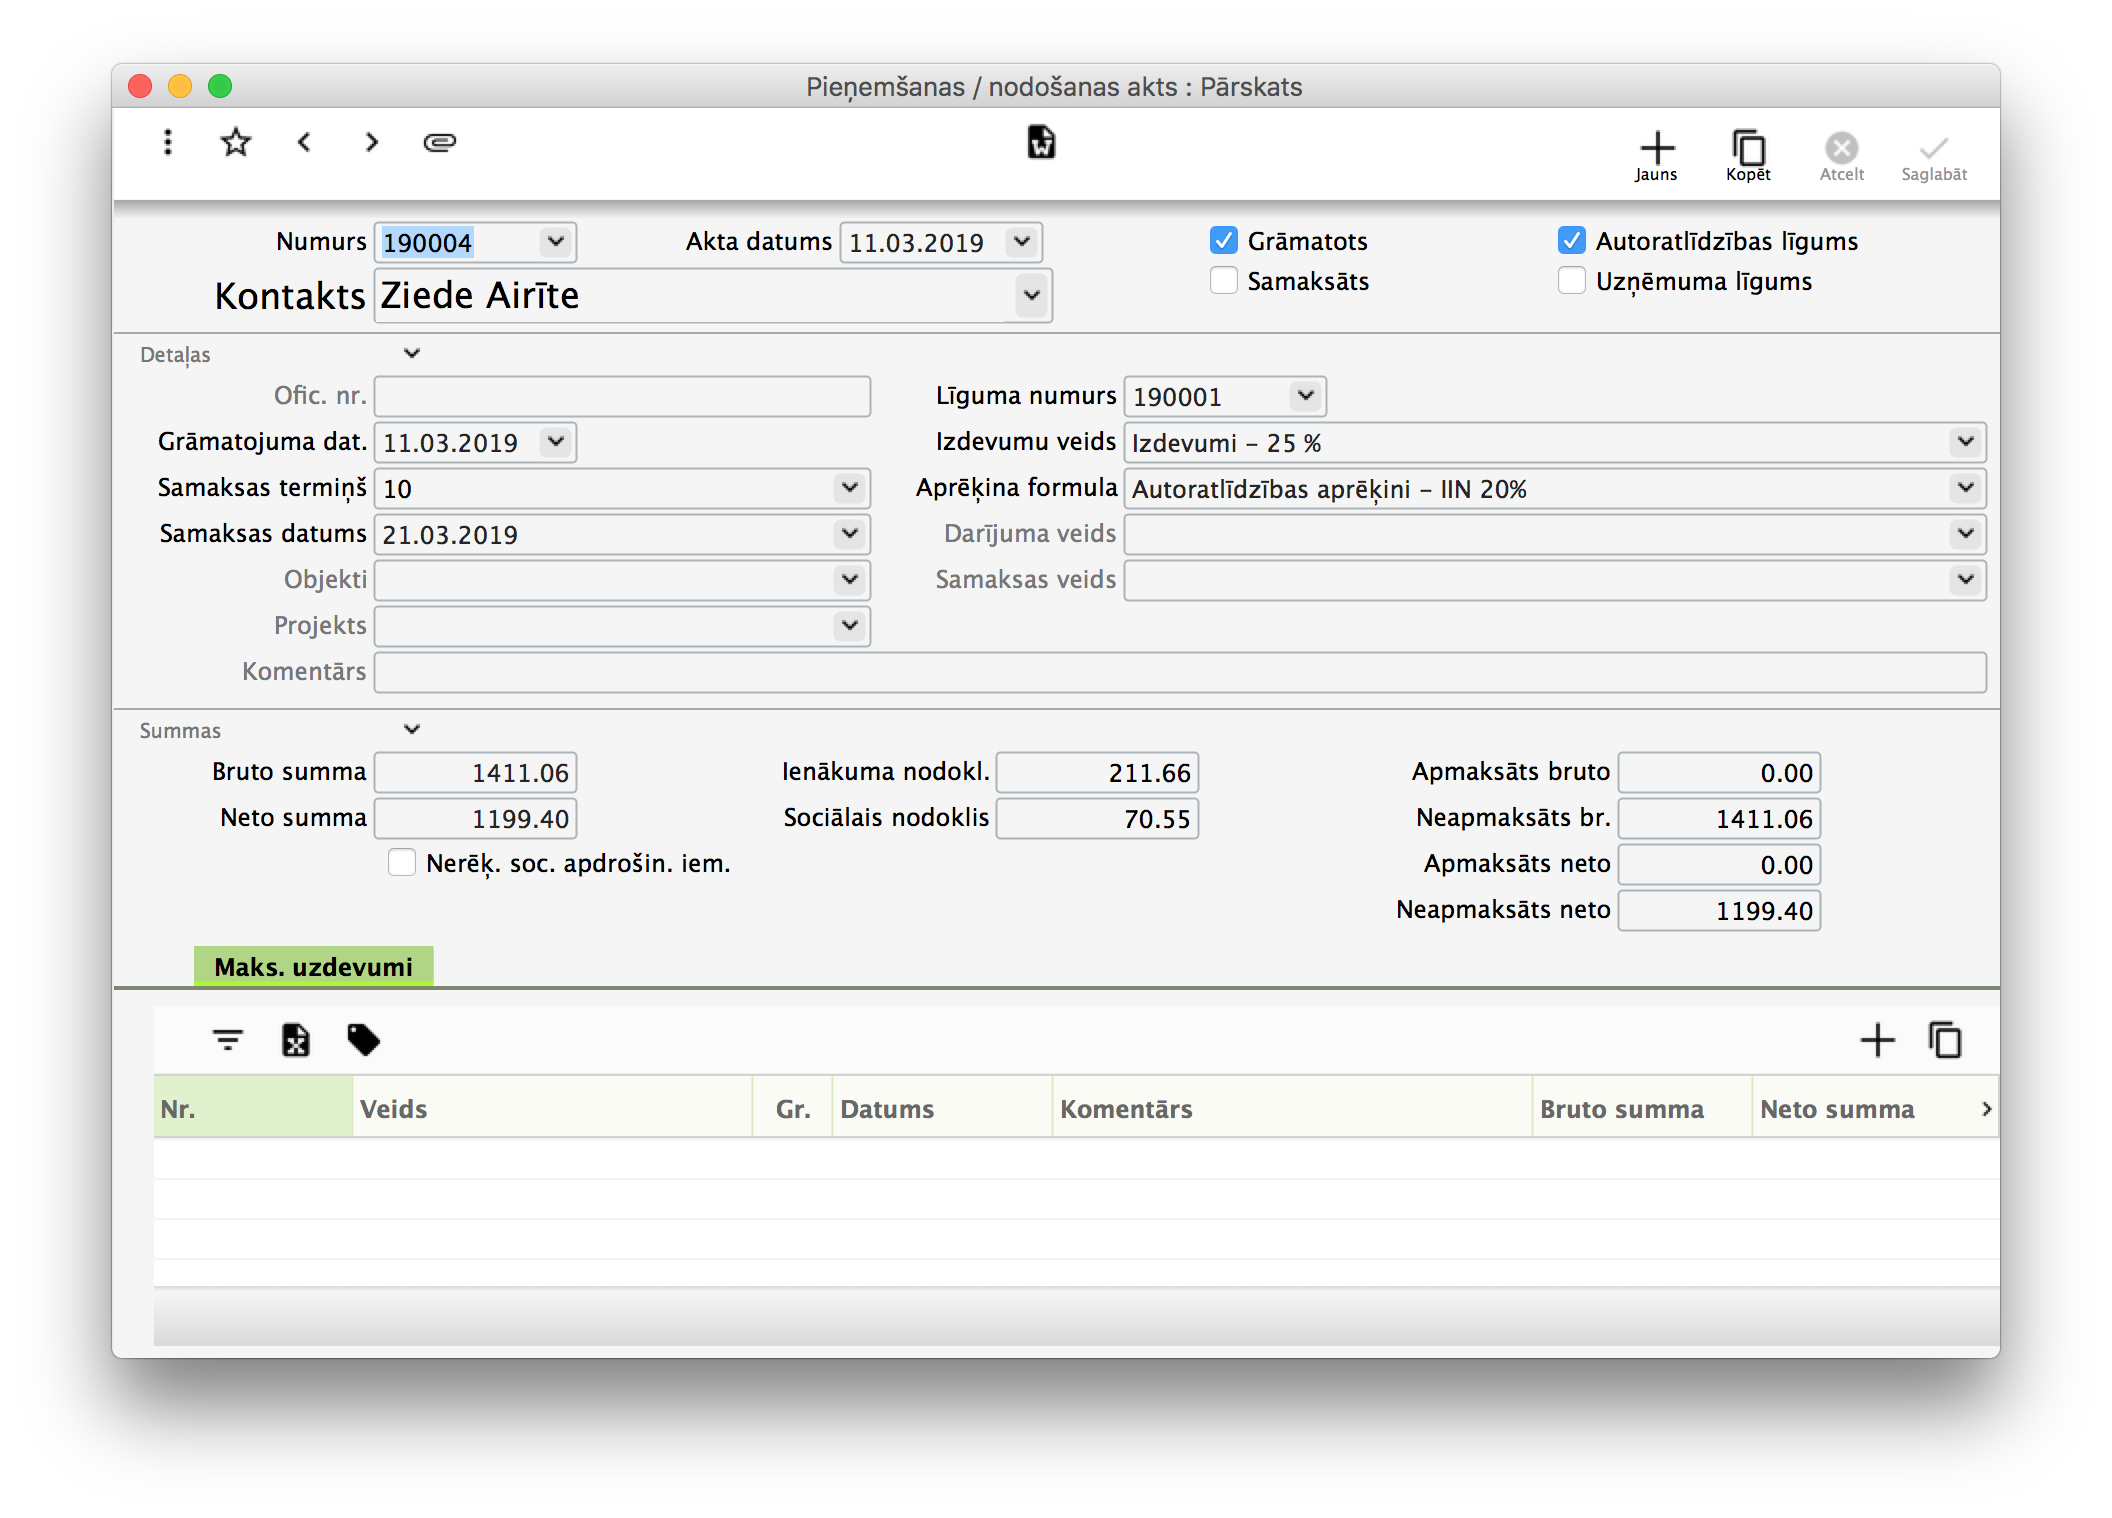Click the Neapmaksāts neto field

click(x=1720, y=911)
